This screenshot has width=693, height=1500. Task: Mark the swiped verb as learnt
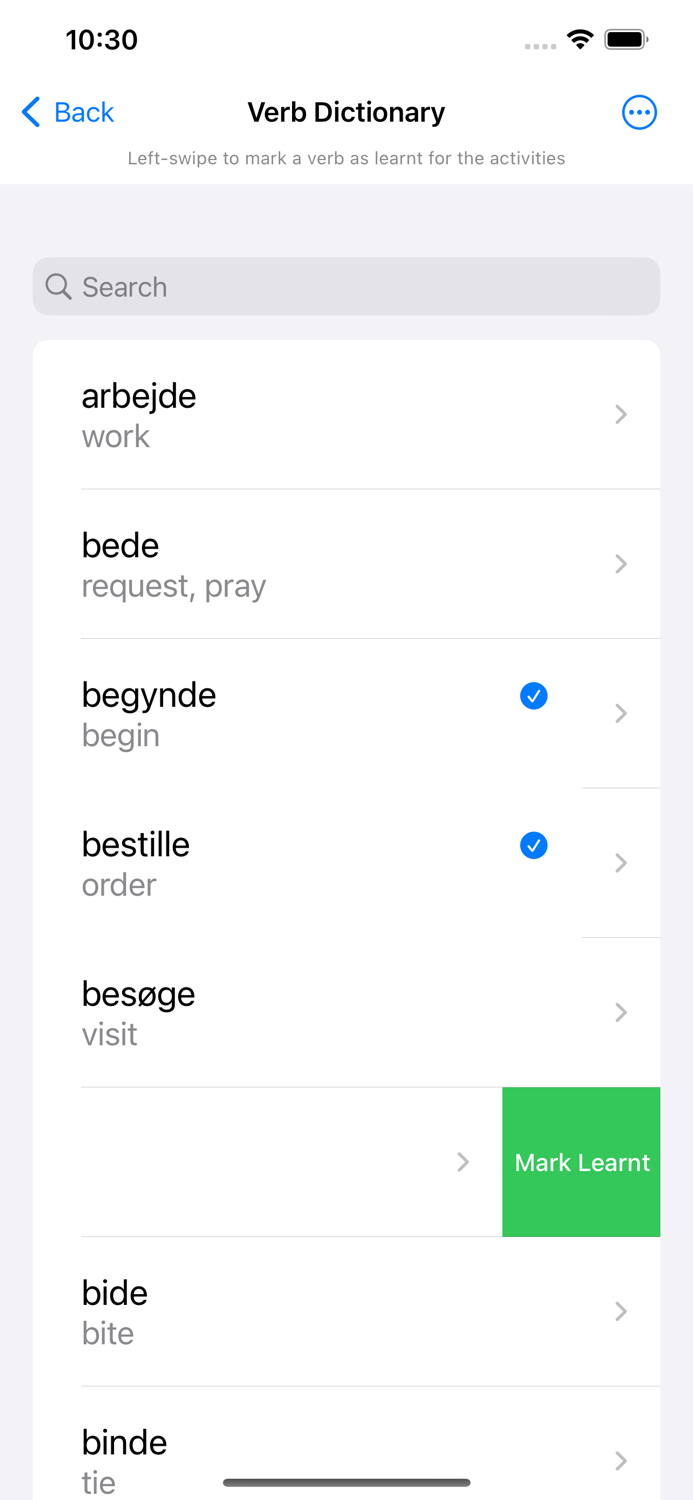[581, 1162]
